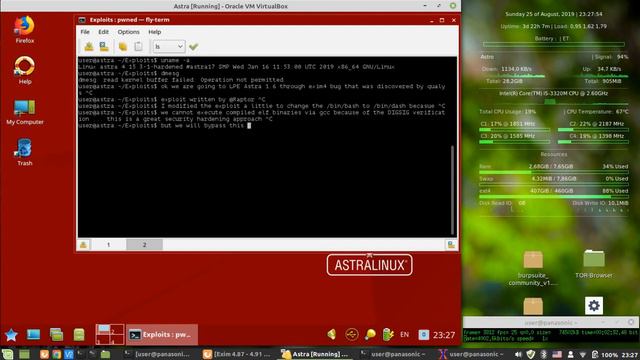Click the close tab toolbar icon
The image size is (640, 360).
104,47
